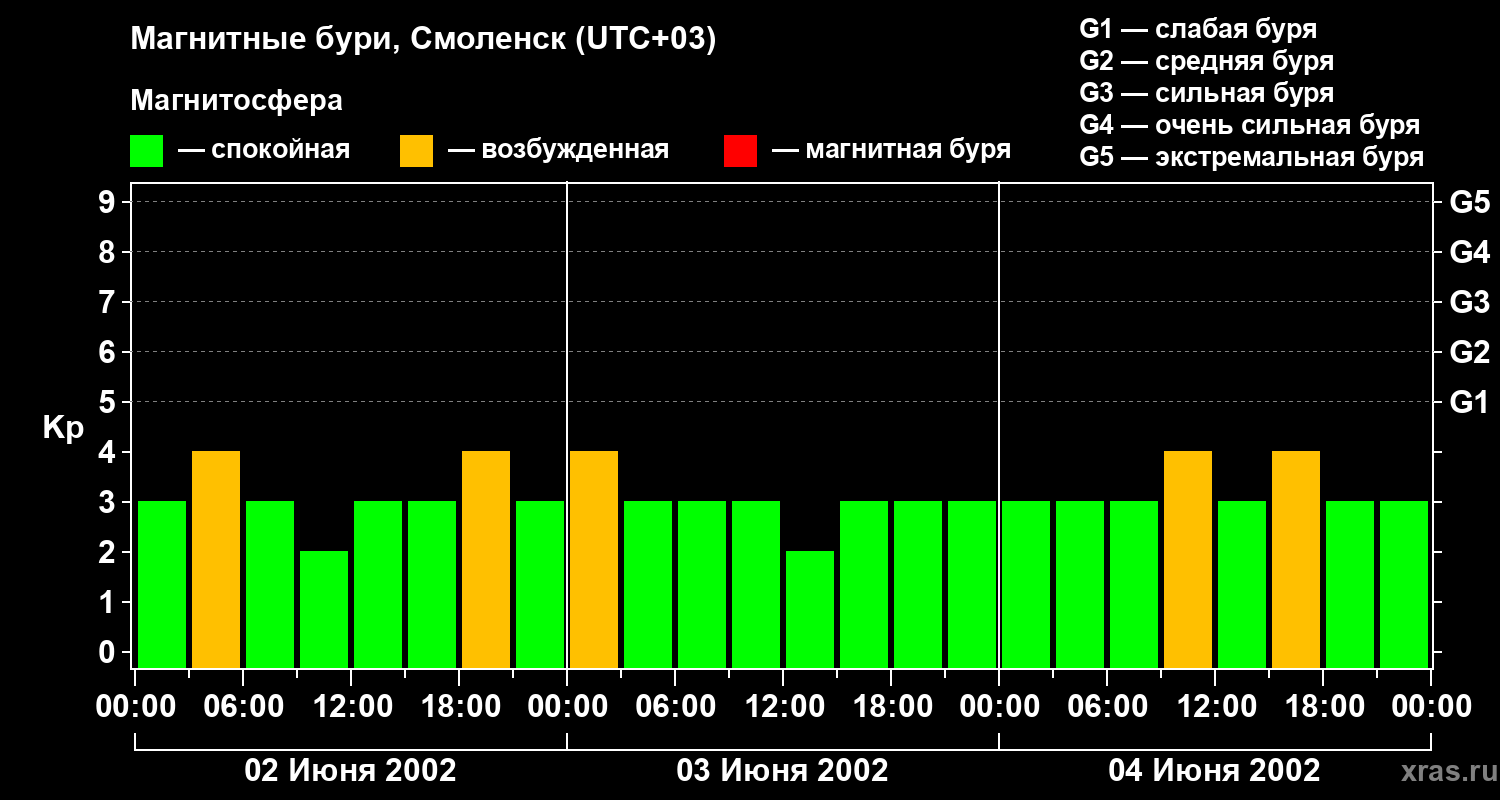Image resolution: width=1500 pixels, height=800 pixels.
Task: Click the orange возбужденная legend swatch
Action: (416, 151)
